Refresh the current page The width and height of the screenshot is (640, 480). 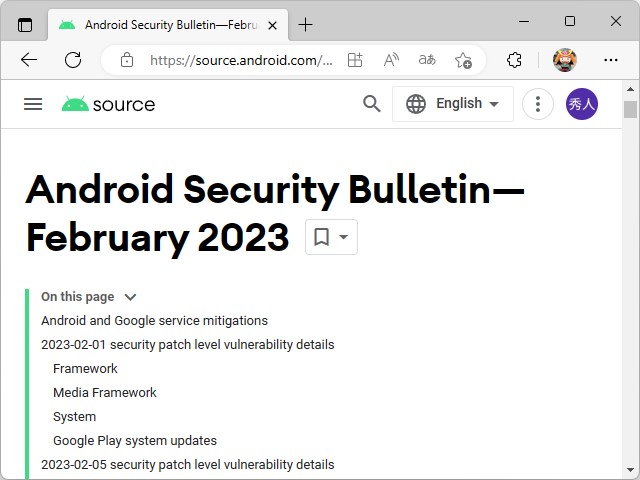coord(73,60)
